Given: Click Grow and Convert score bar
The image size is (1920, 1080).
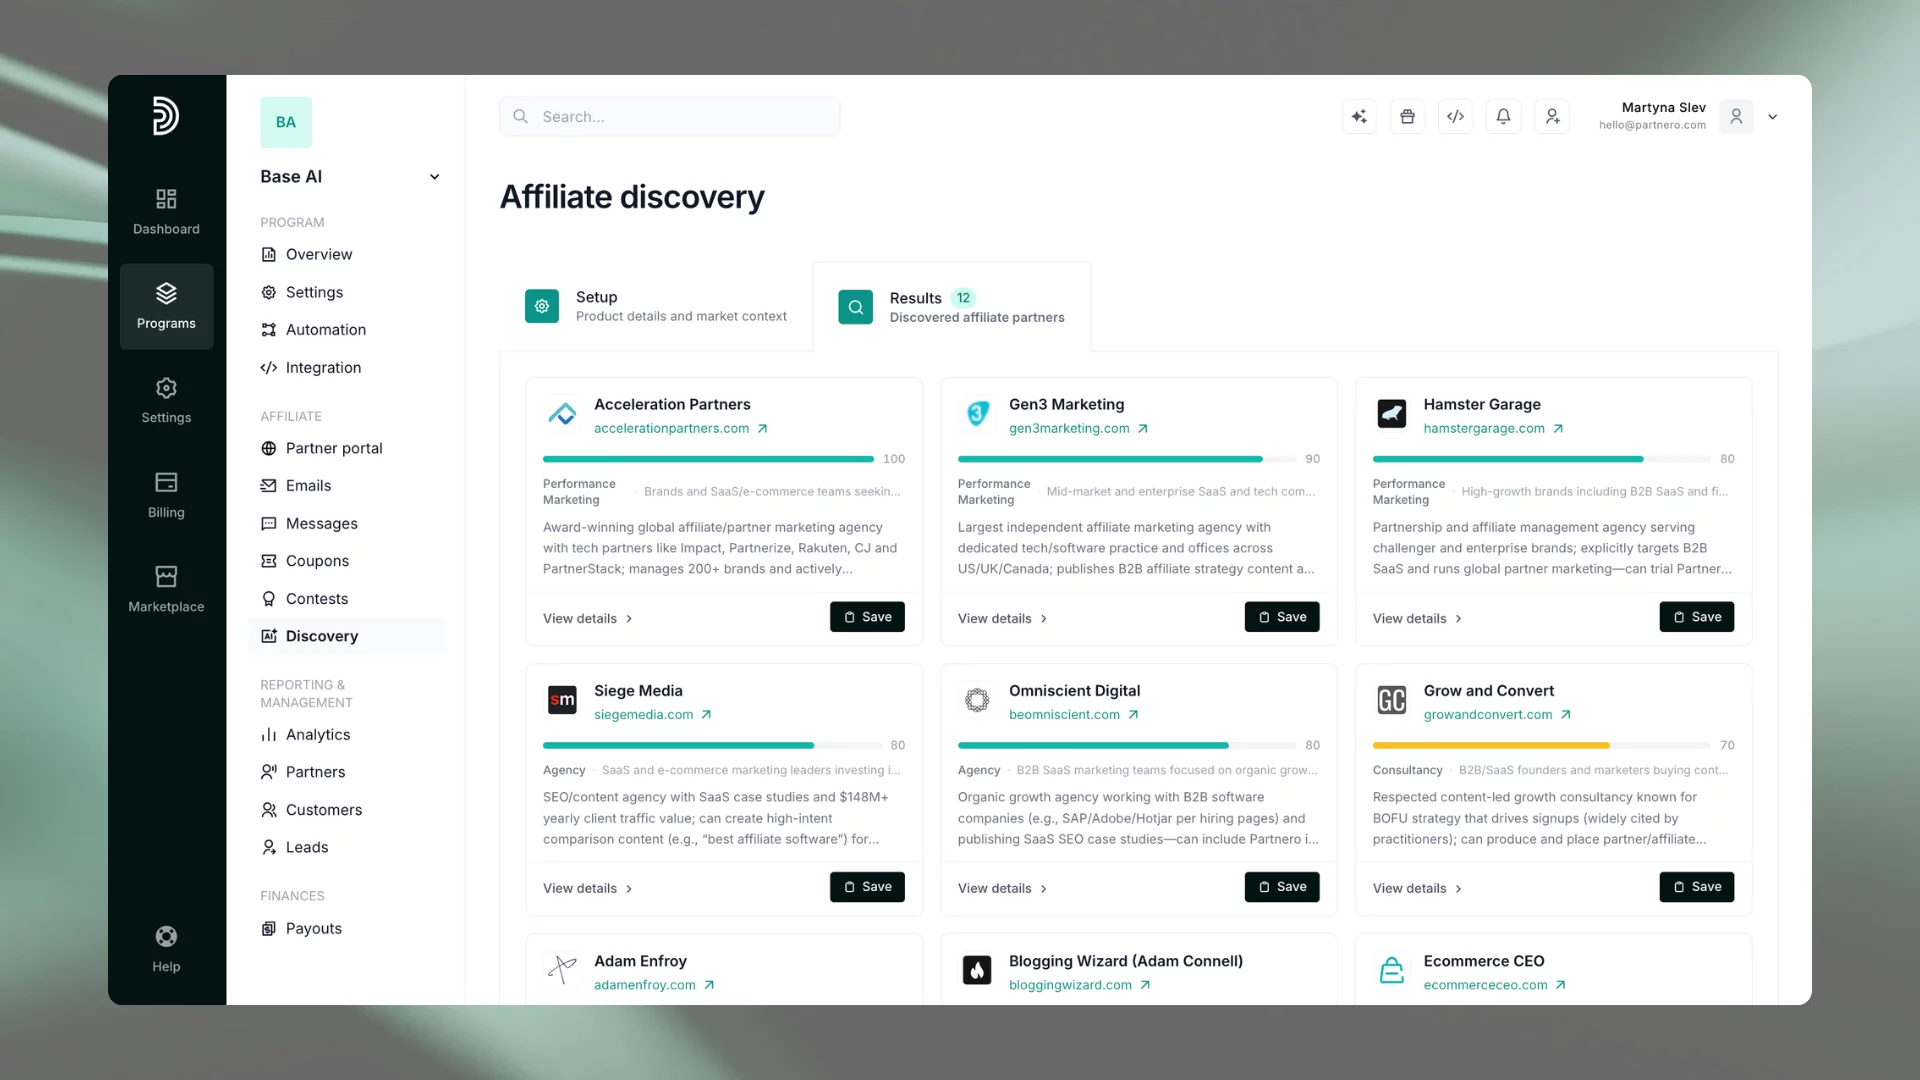Looking at the screenshot, I should pos(1541,746).
